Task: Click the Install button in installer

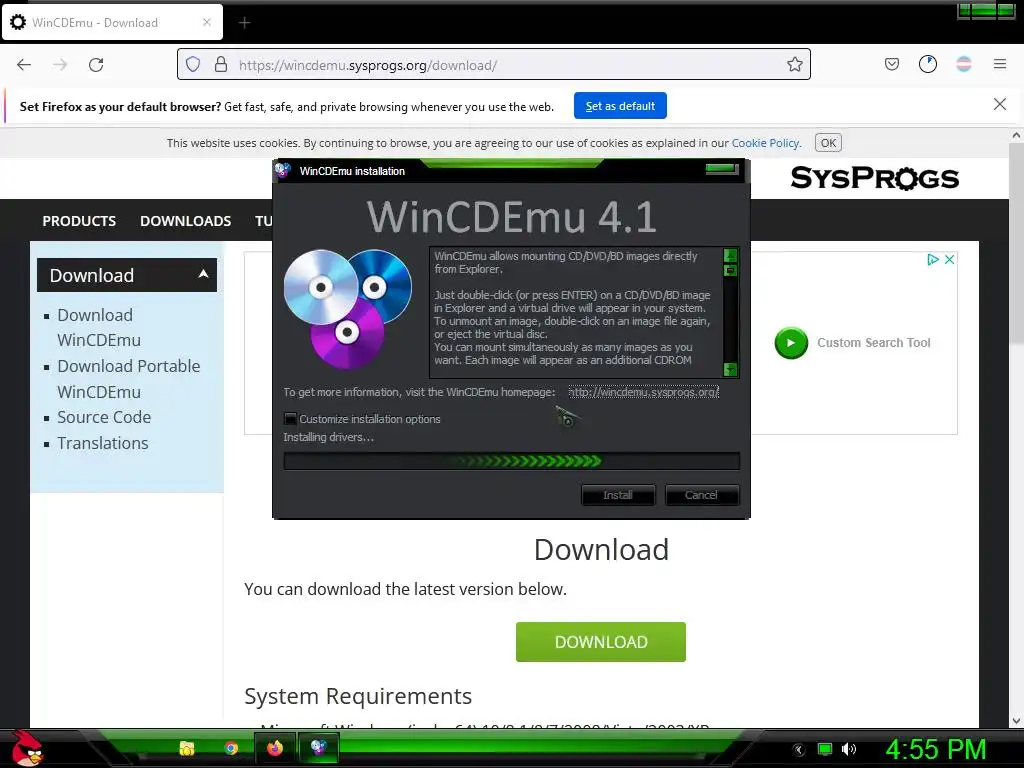Action: point(618,495)
